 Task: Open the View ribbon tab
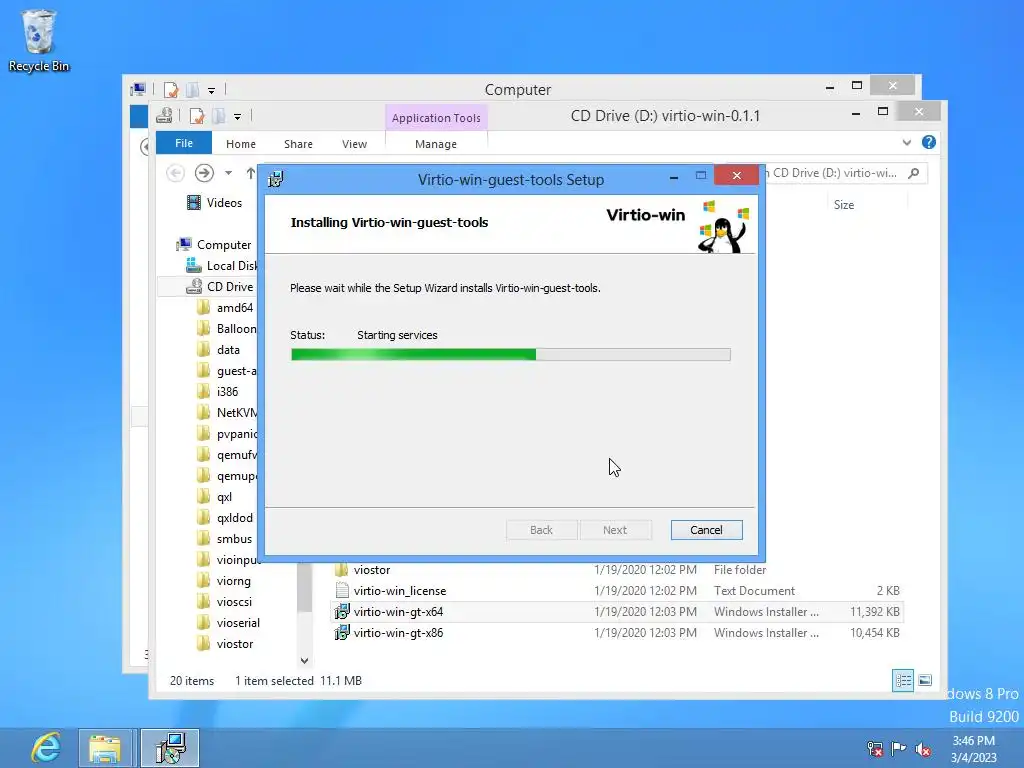pyautogui.click(x=355, y=144)
